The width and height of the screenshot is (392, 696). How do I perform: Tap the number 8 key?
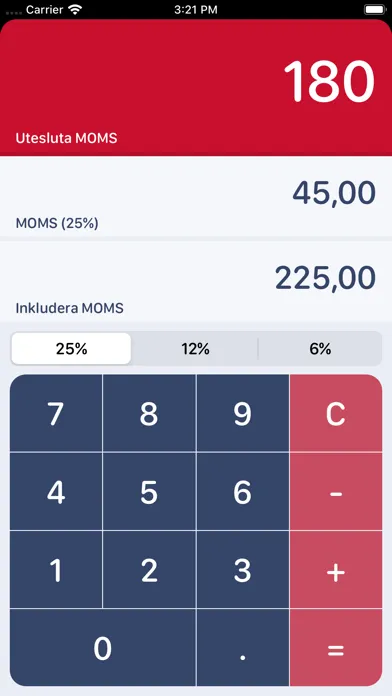[x=149, y=413]
